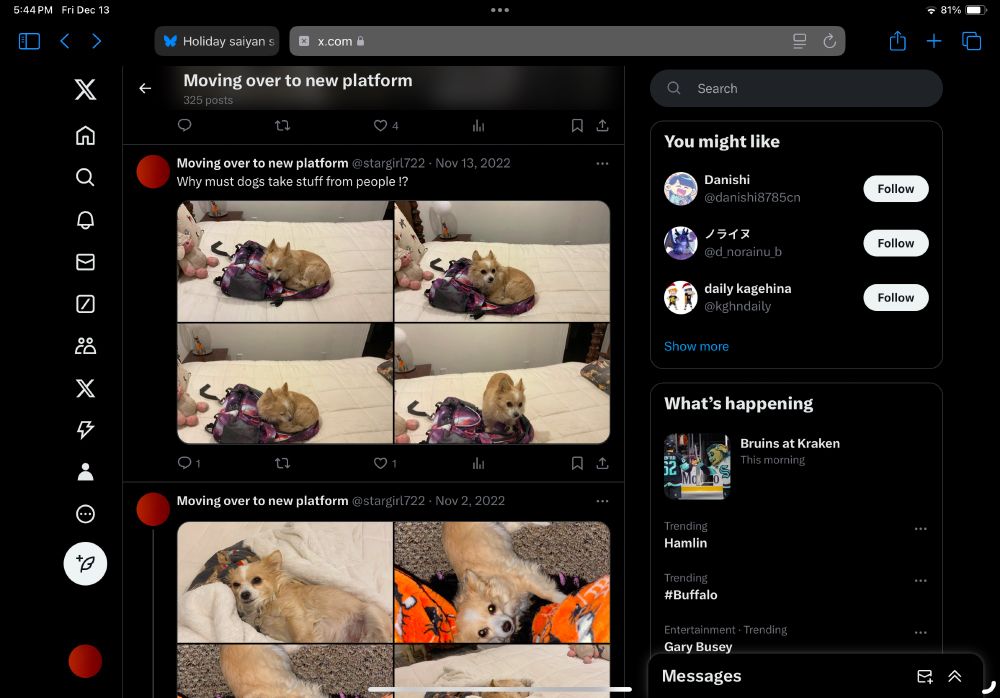This screenshot has height=698, width=1000.
Task: Open a new Safari tab
Action: (x=934, y=41)
